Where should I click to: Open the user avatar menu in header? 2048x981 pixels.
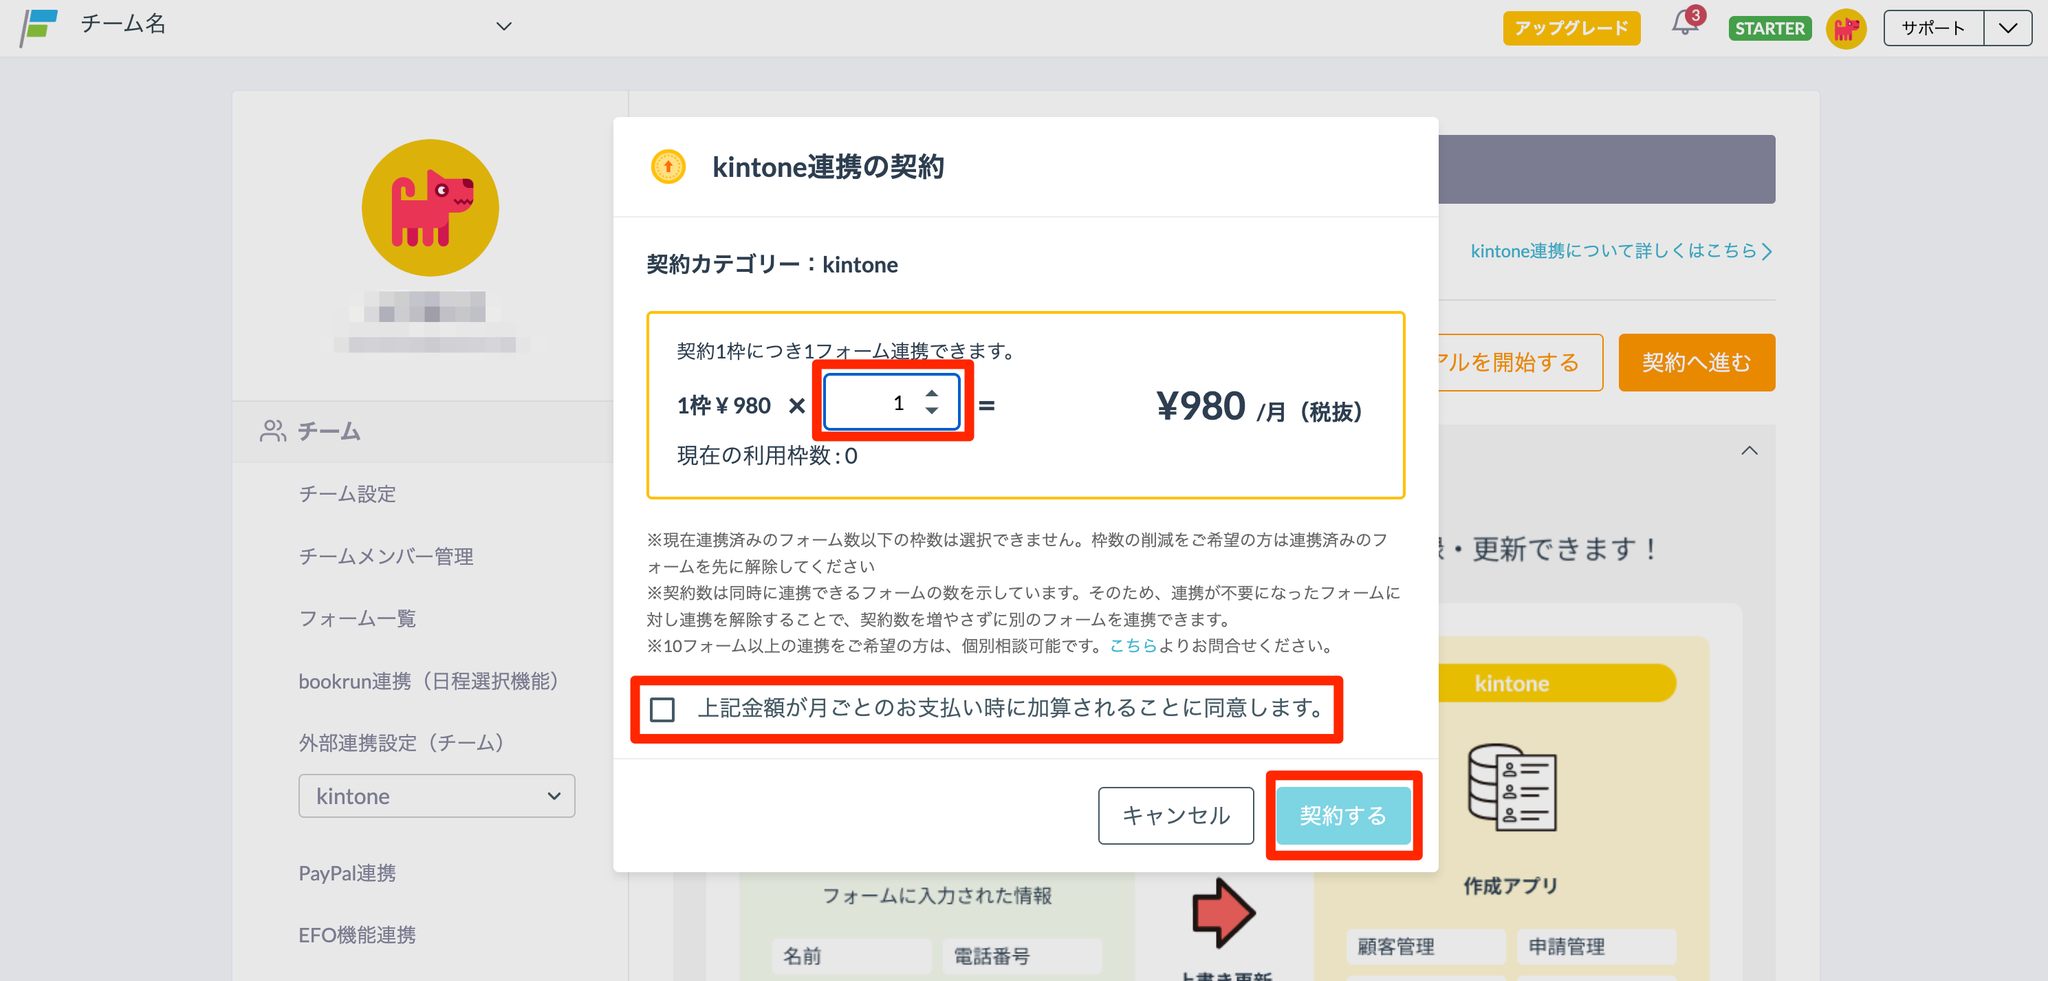point(1846,28)
